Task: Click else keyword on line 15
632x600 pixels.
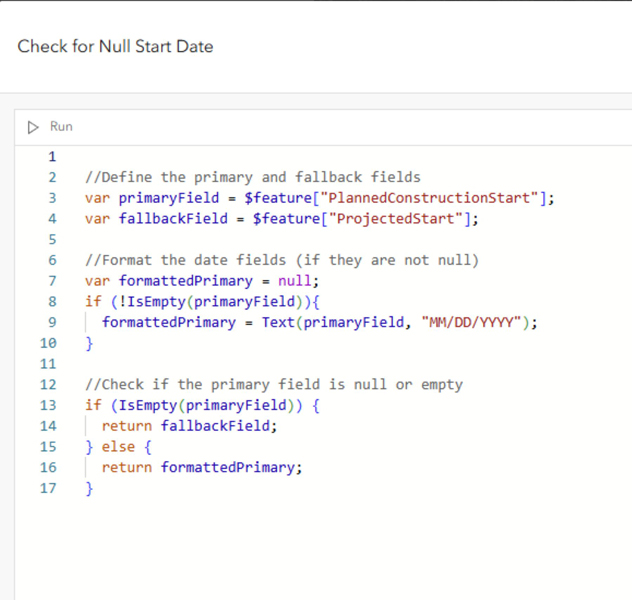Action: 118,447
